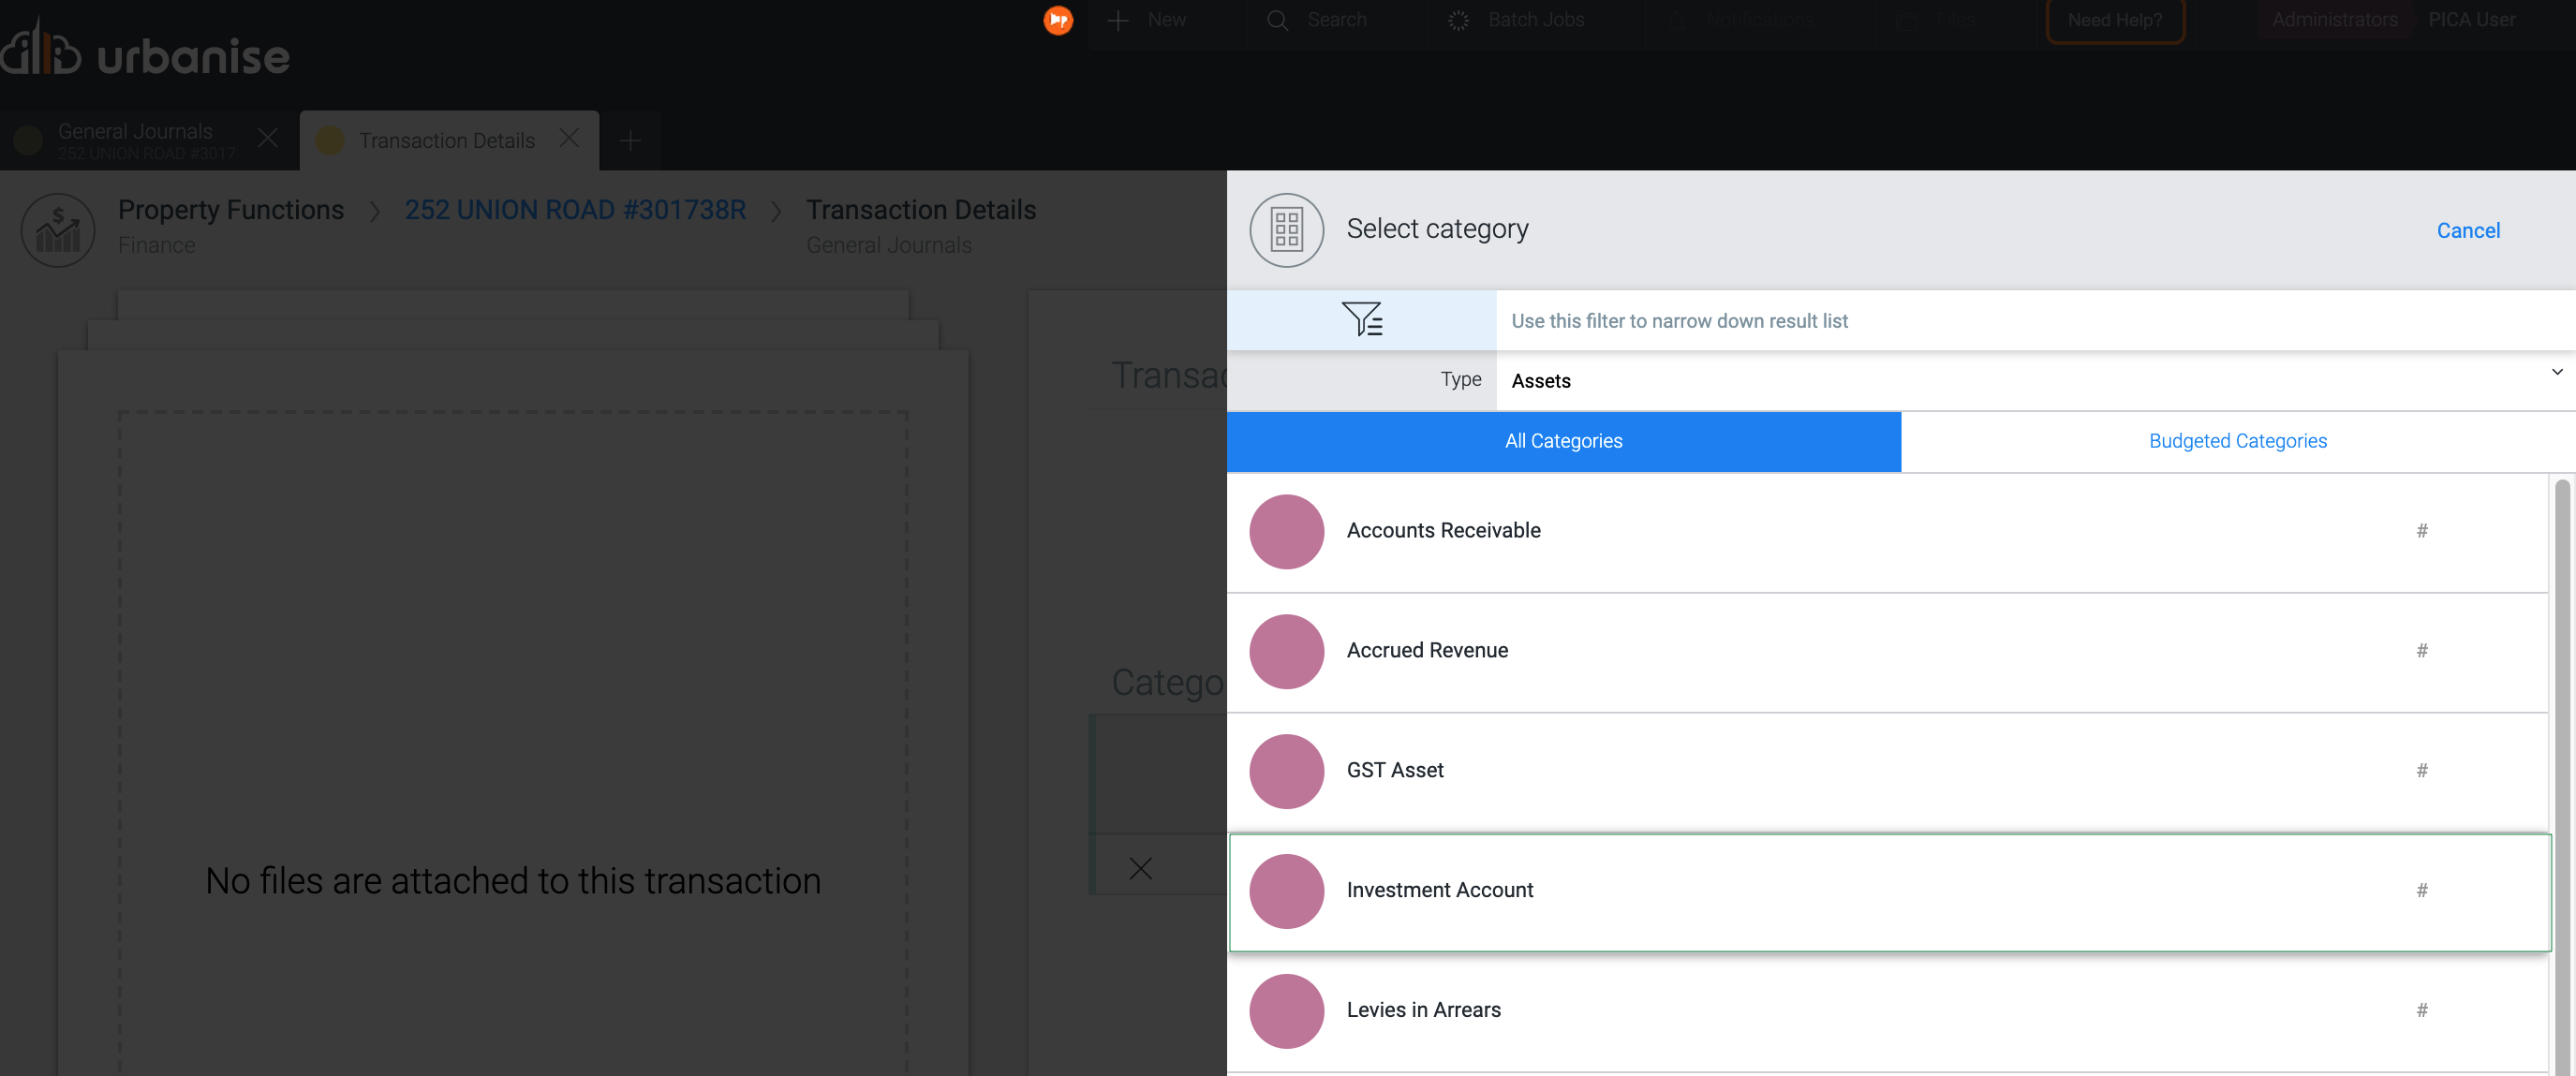Click the plus icon to add new tab

[630, 141]
